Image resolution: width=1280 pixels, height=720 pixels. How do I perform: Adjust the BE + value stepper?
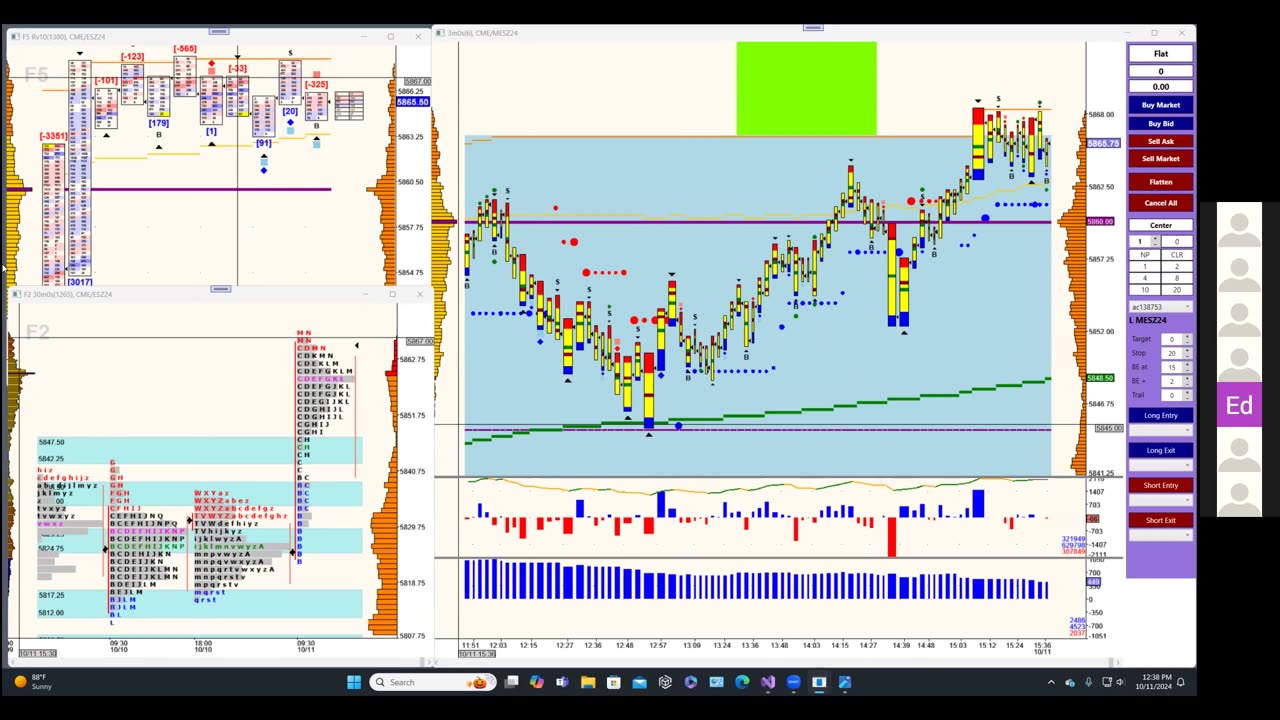(x=1187, y=381)
